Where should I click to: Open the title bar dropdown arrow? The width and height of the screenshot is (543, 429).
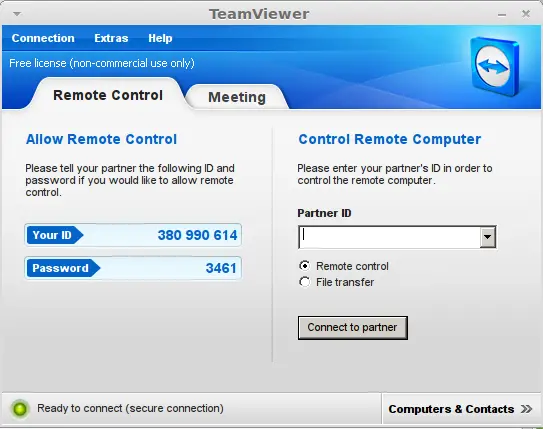17,14
